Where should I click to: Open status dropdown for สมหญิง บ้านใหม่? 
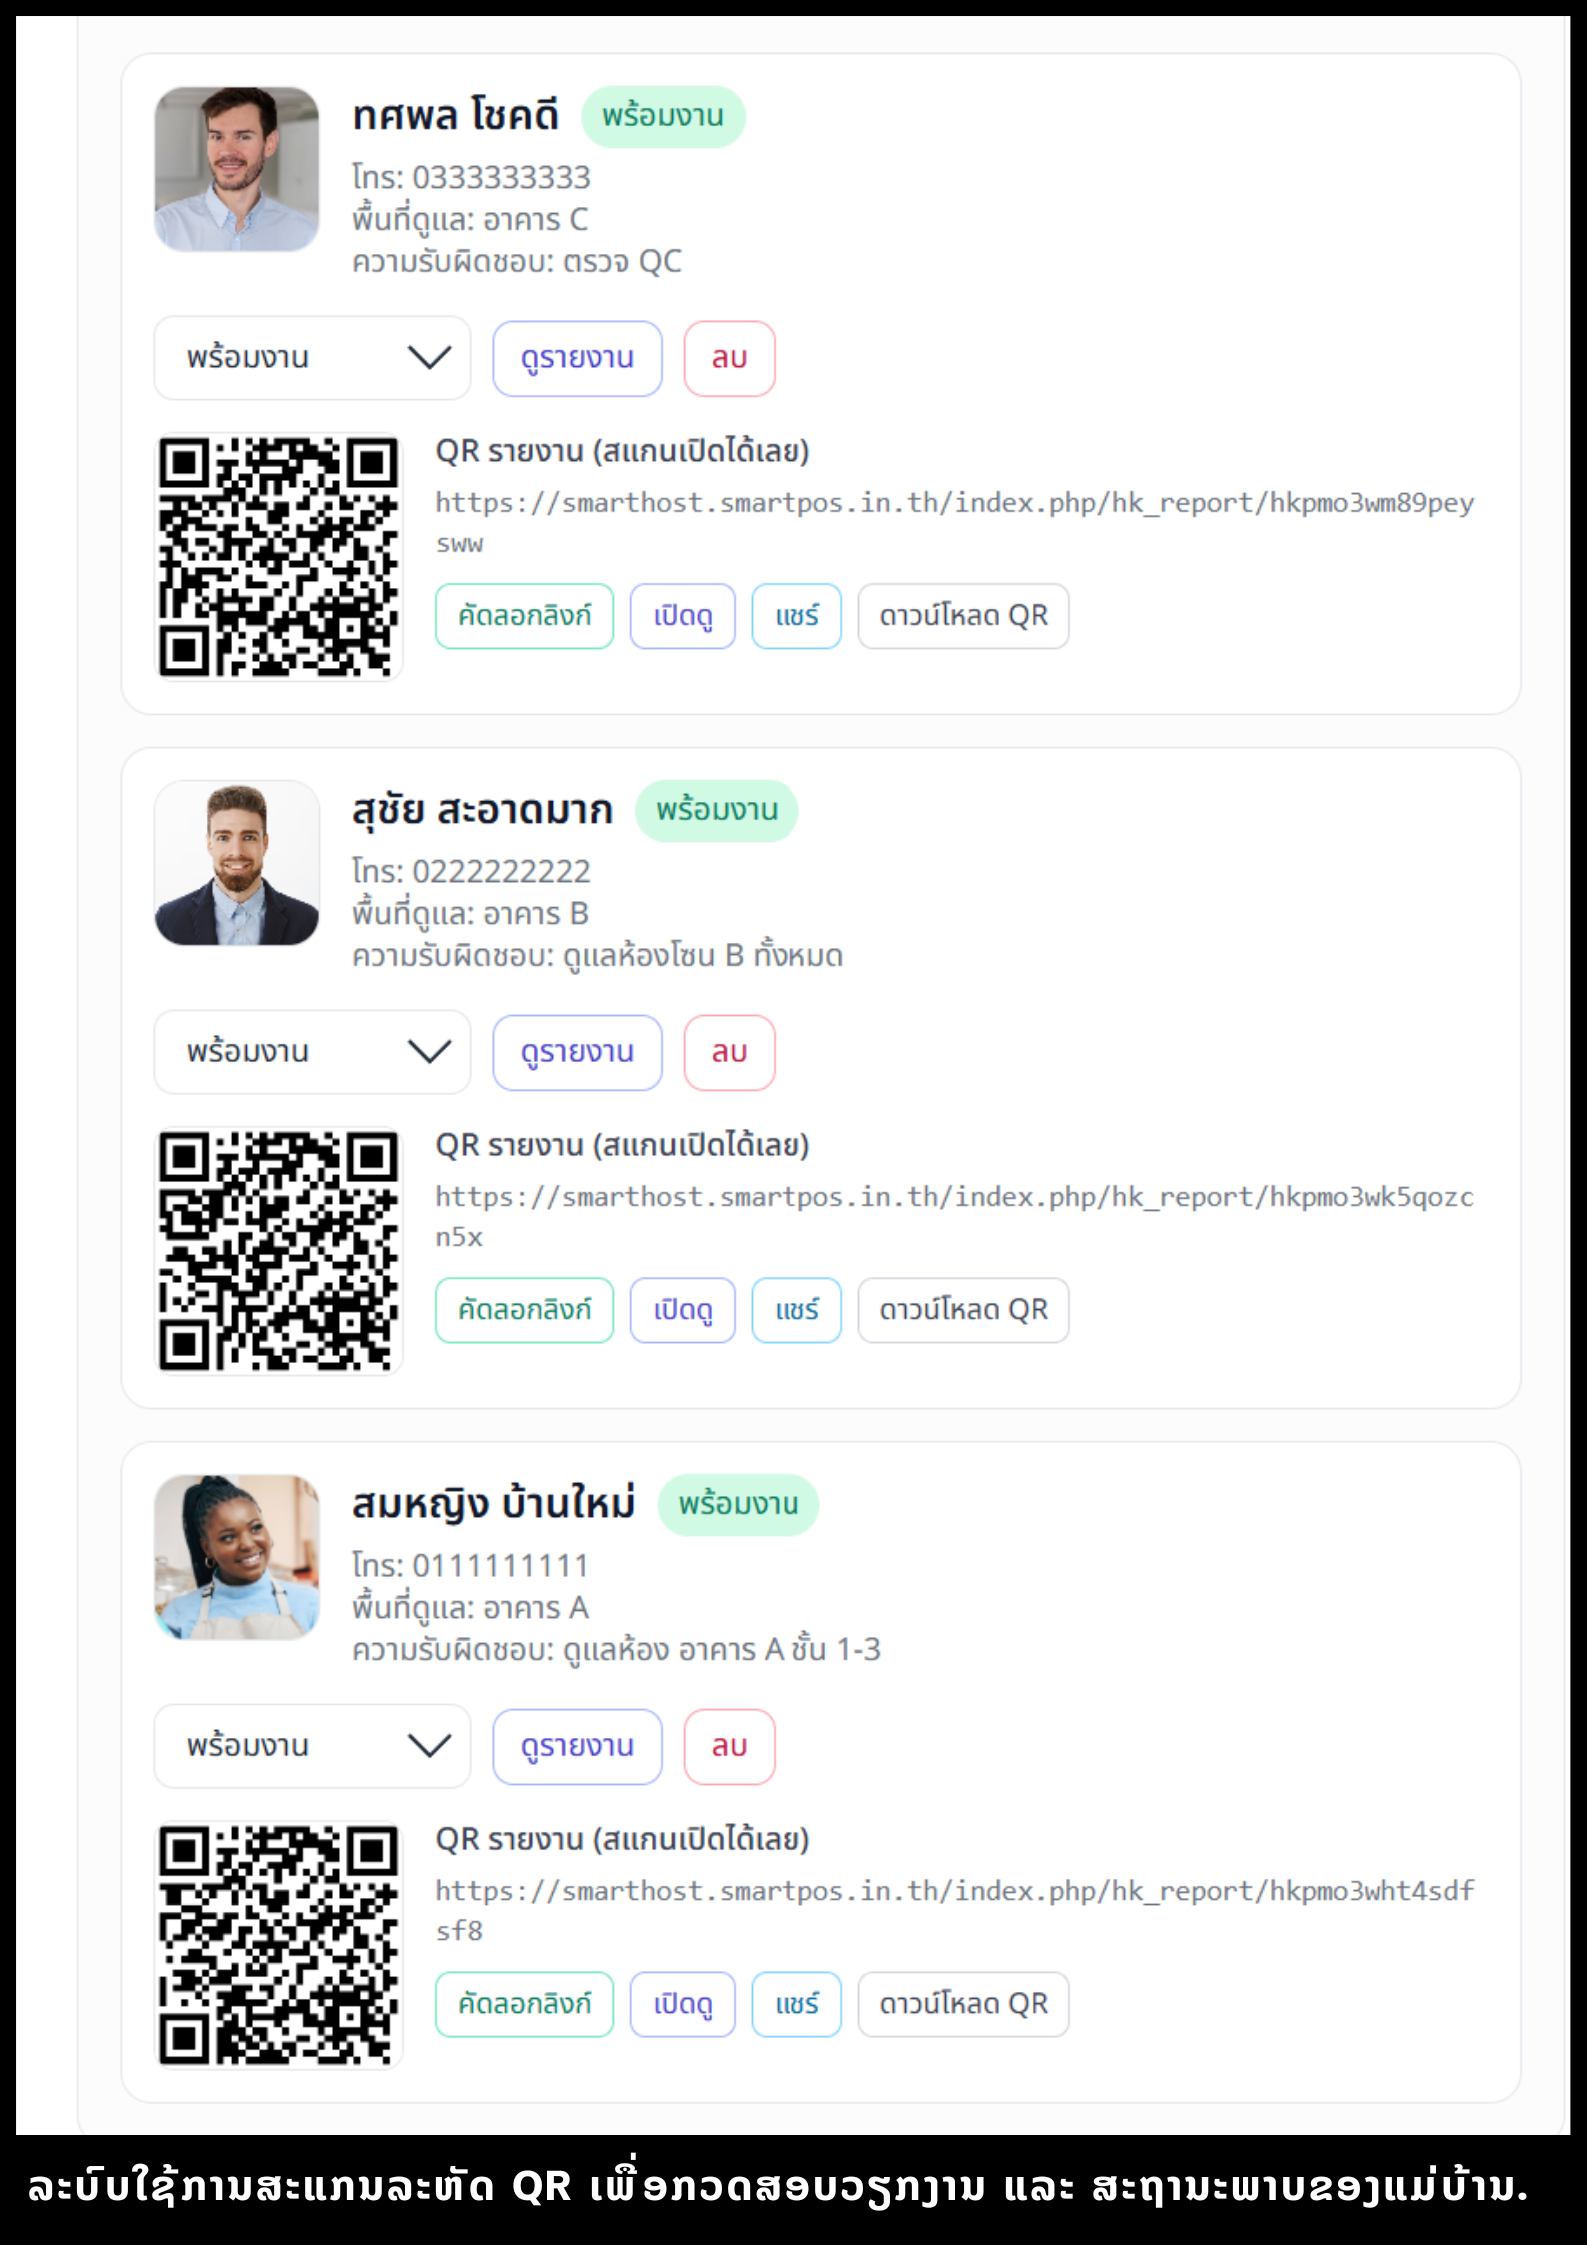312,1746
